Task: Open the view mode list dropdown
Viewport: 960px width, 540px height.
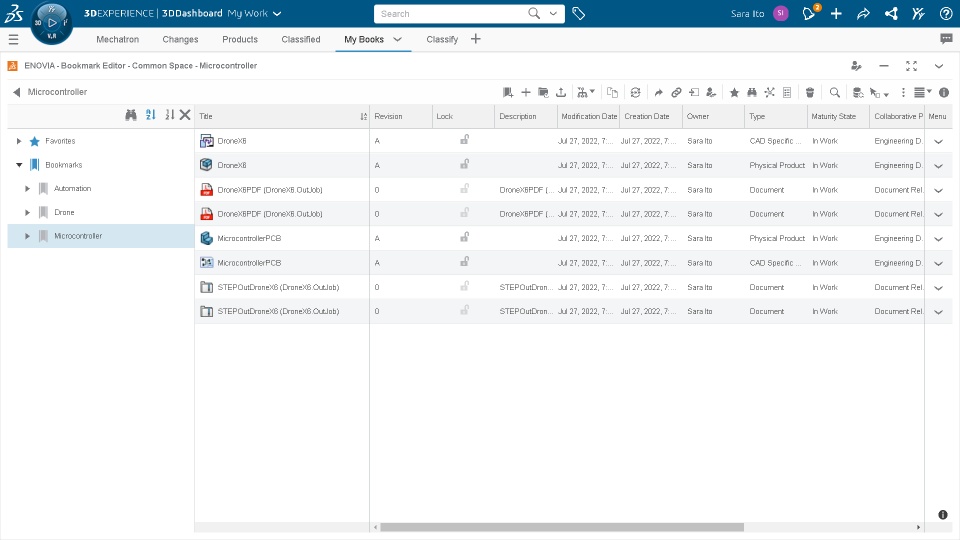Action: [923, 92]
